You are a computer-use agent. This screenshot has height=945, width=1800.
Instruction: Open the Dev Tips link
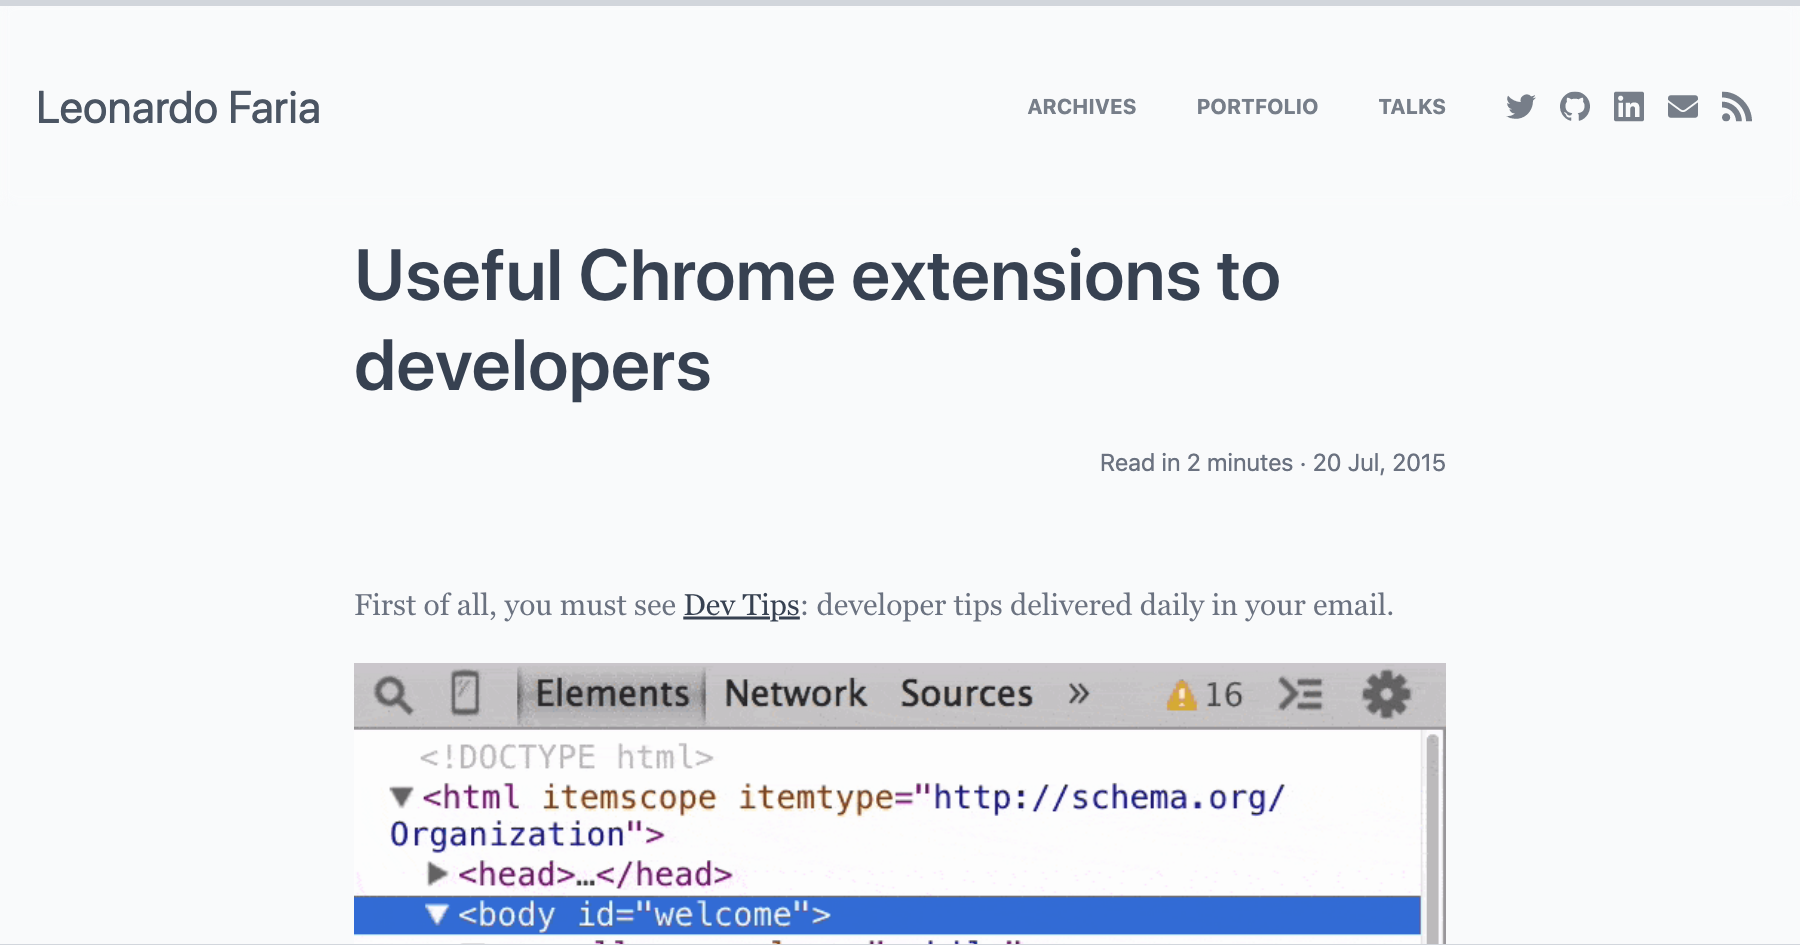coord(740,605)
